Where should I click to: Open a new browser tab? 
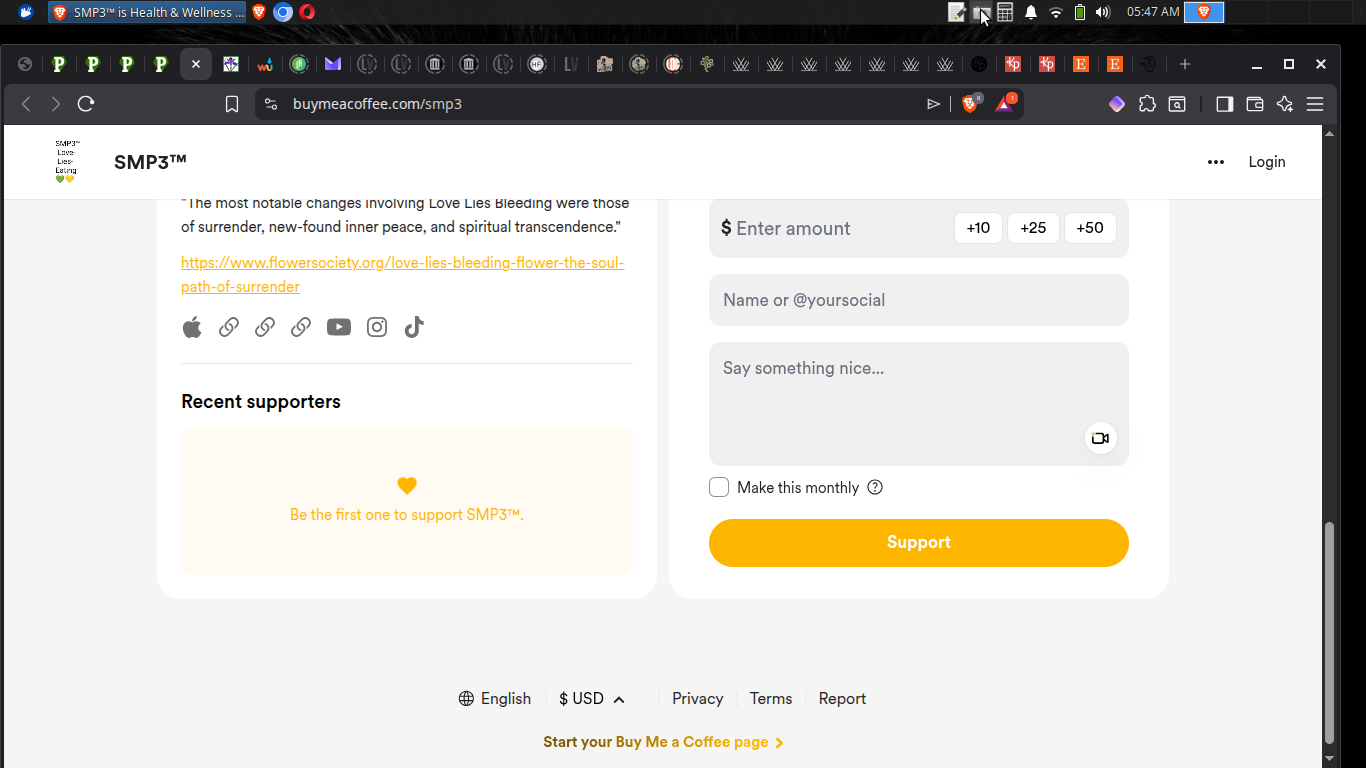click(x=1185, y=64)
